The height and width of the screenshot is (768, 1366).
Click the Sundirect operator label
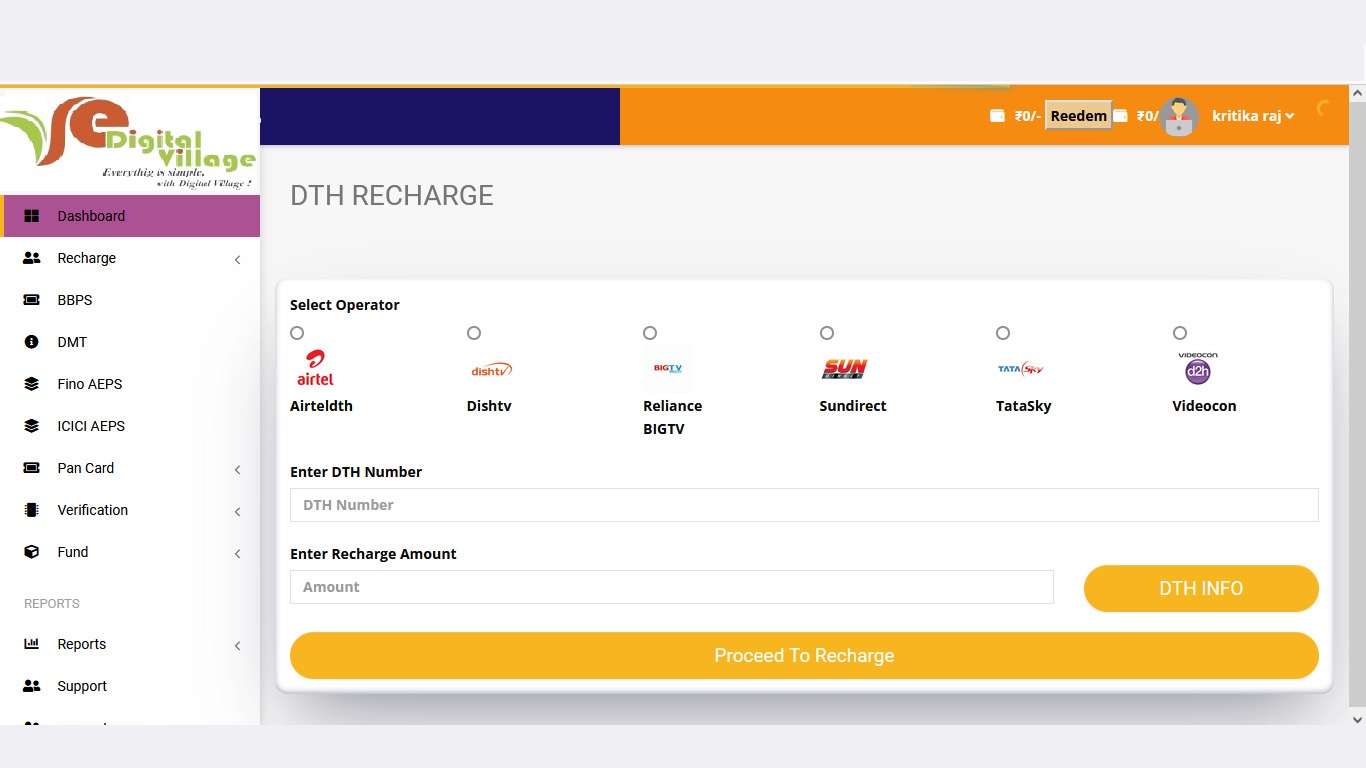[x=853, y=406]
